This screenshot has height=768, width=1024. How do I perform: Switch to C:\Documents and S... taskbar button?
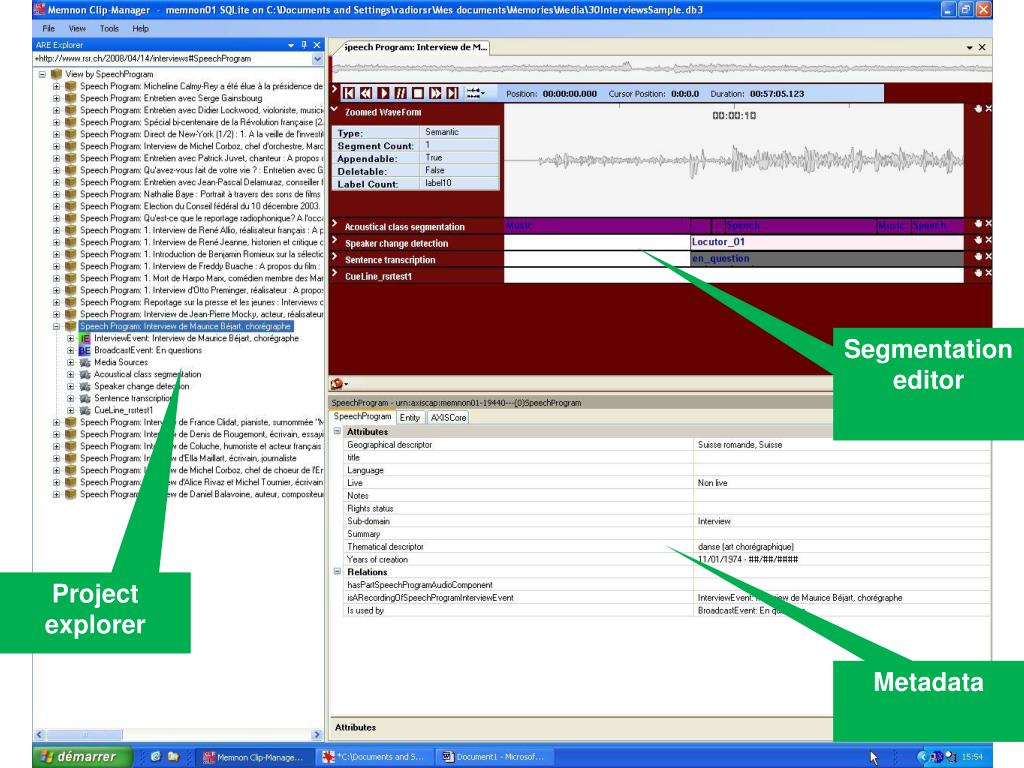pyautogui.click(x=374, y=757)
